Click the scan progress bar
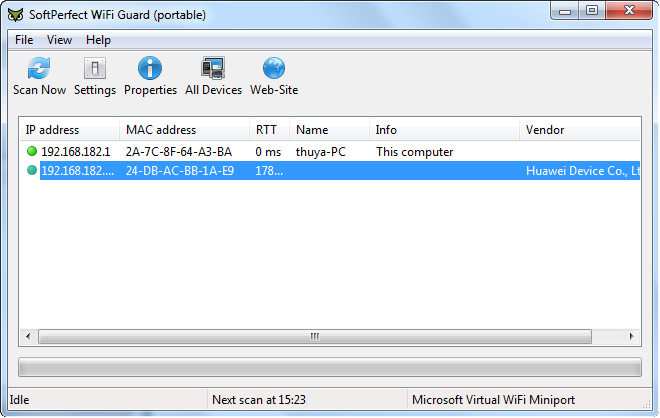The height and width of the screenshot is (418, 660). [x=330, y=367]
